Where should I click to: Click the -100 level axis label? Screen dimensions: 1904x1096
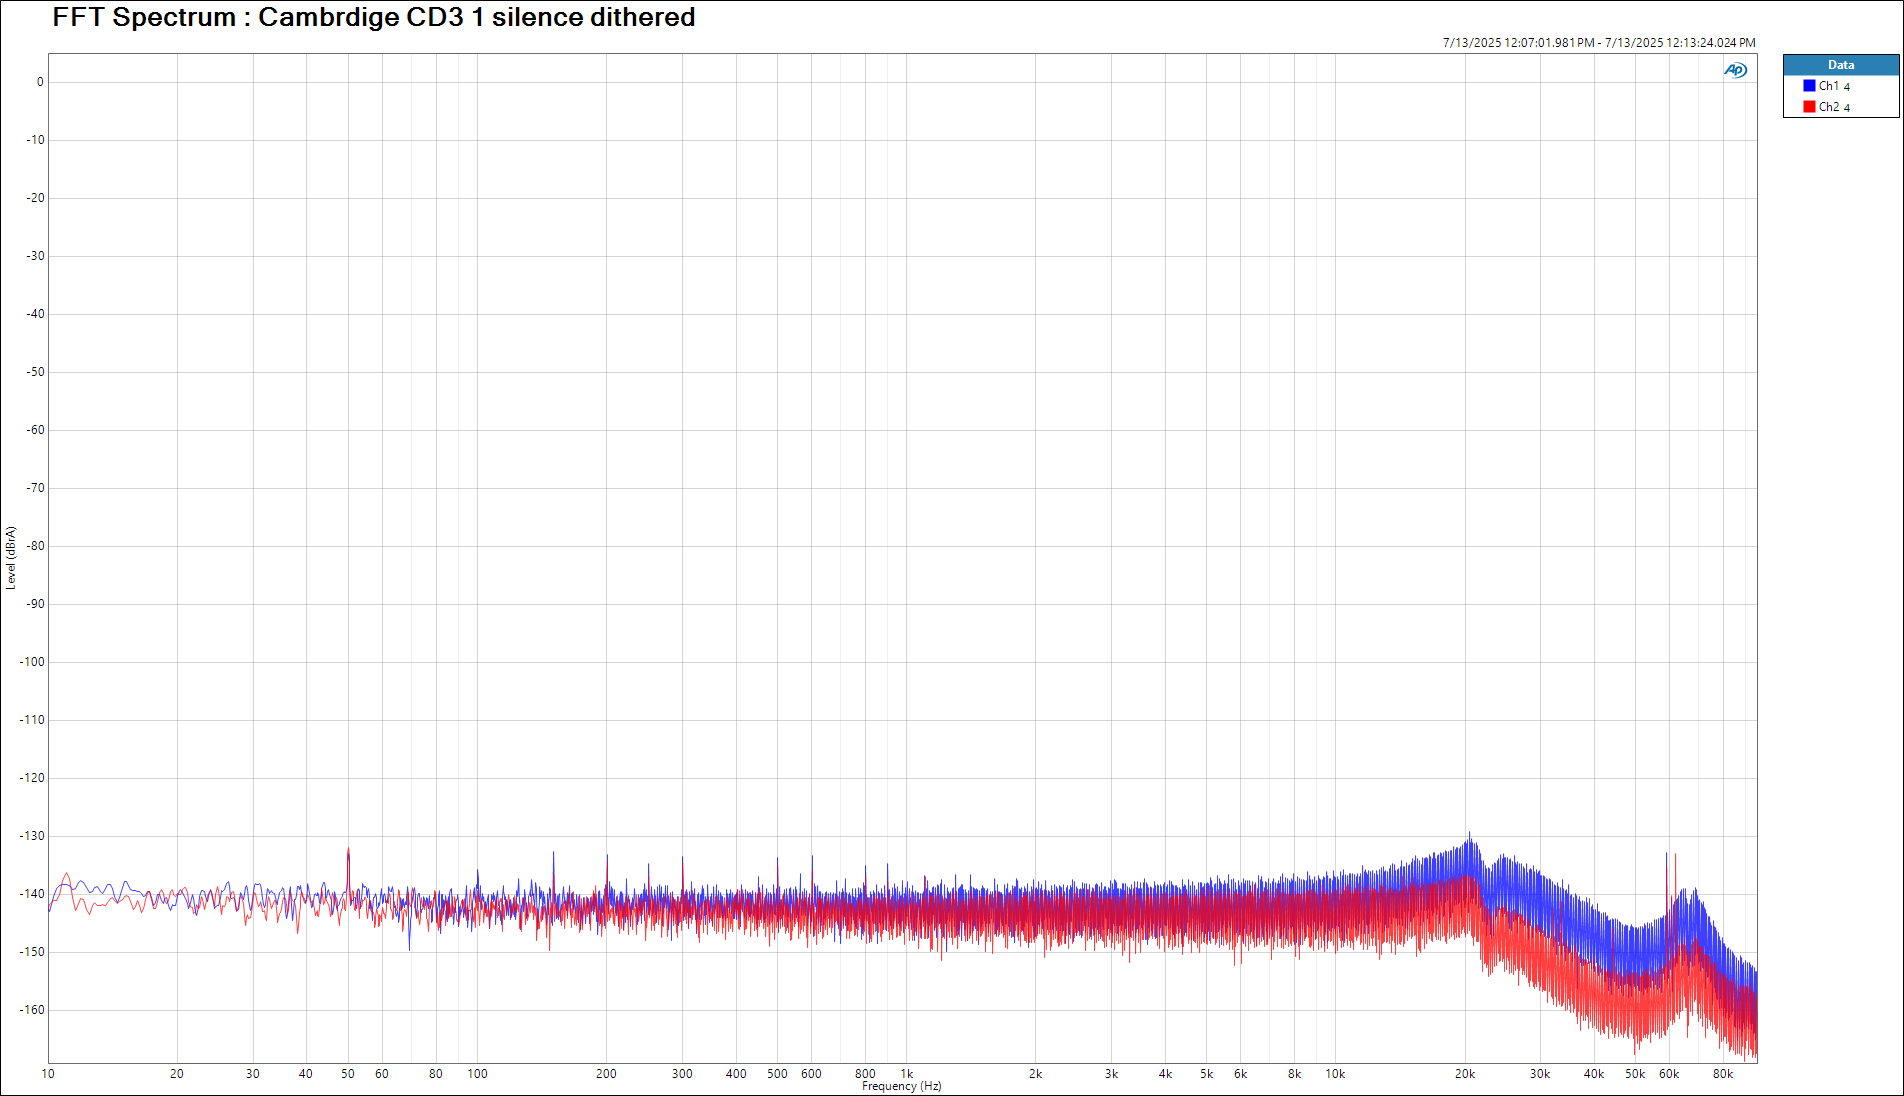coord(33,662)
